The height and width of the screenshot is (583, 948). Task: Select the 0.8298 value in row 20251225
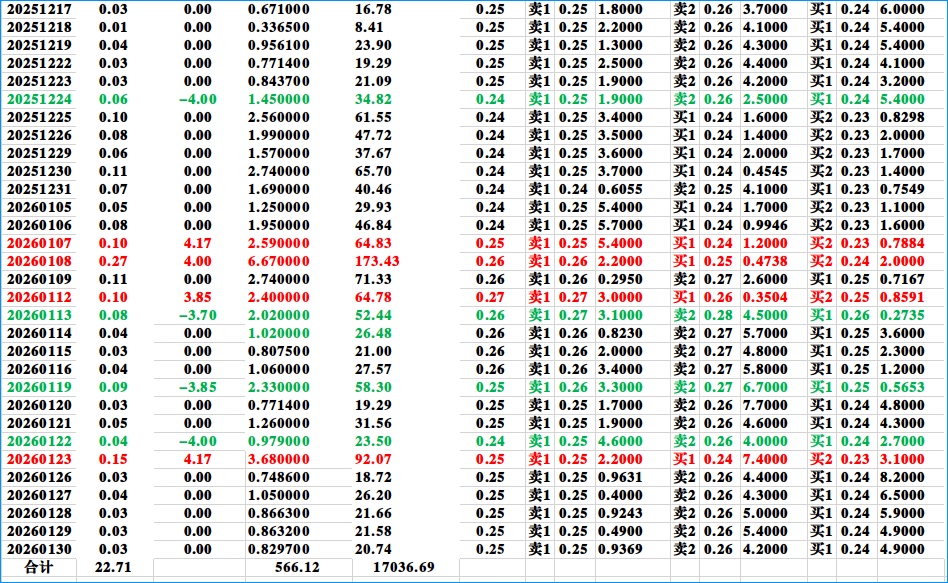[x=902, y=117]
